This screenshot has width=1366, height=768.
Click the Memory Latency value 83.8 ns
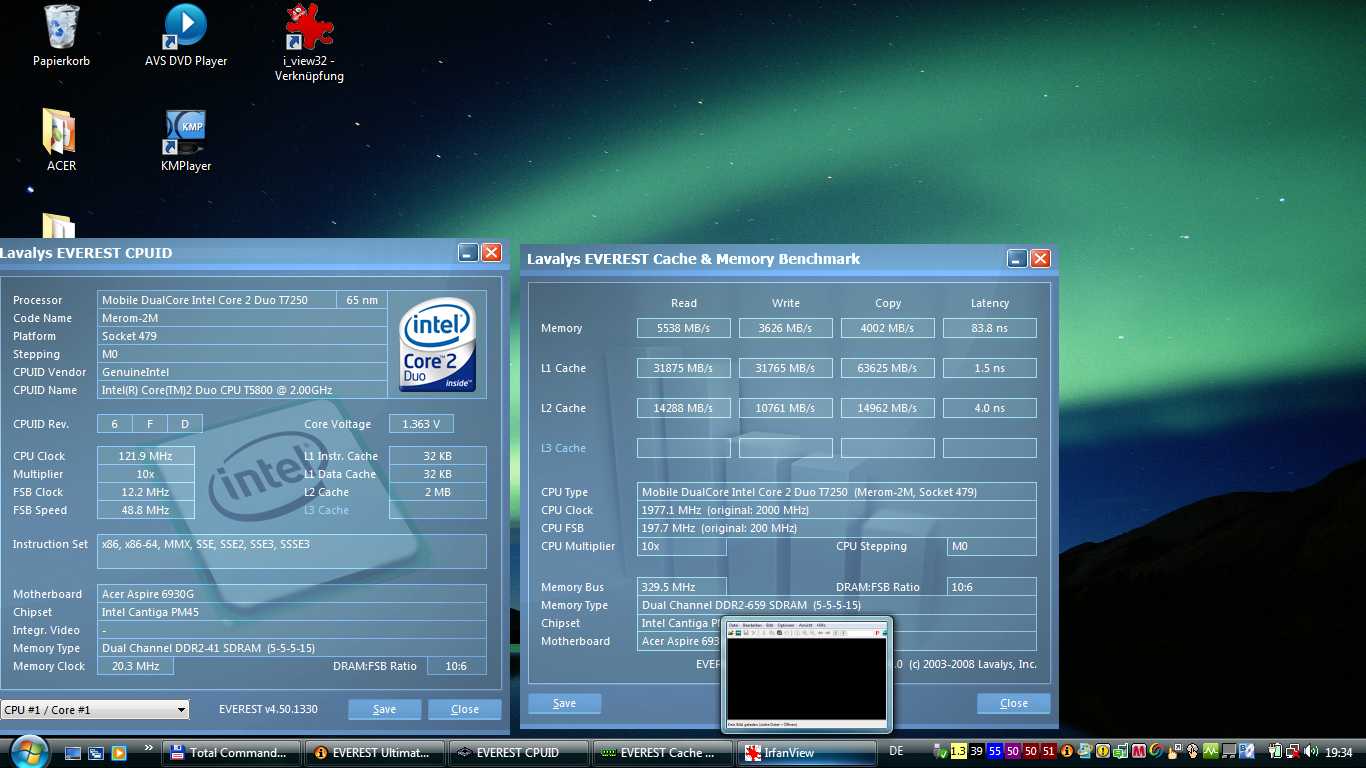990,328
